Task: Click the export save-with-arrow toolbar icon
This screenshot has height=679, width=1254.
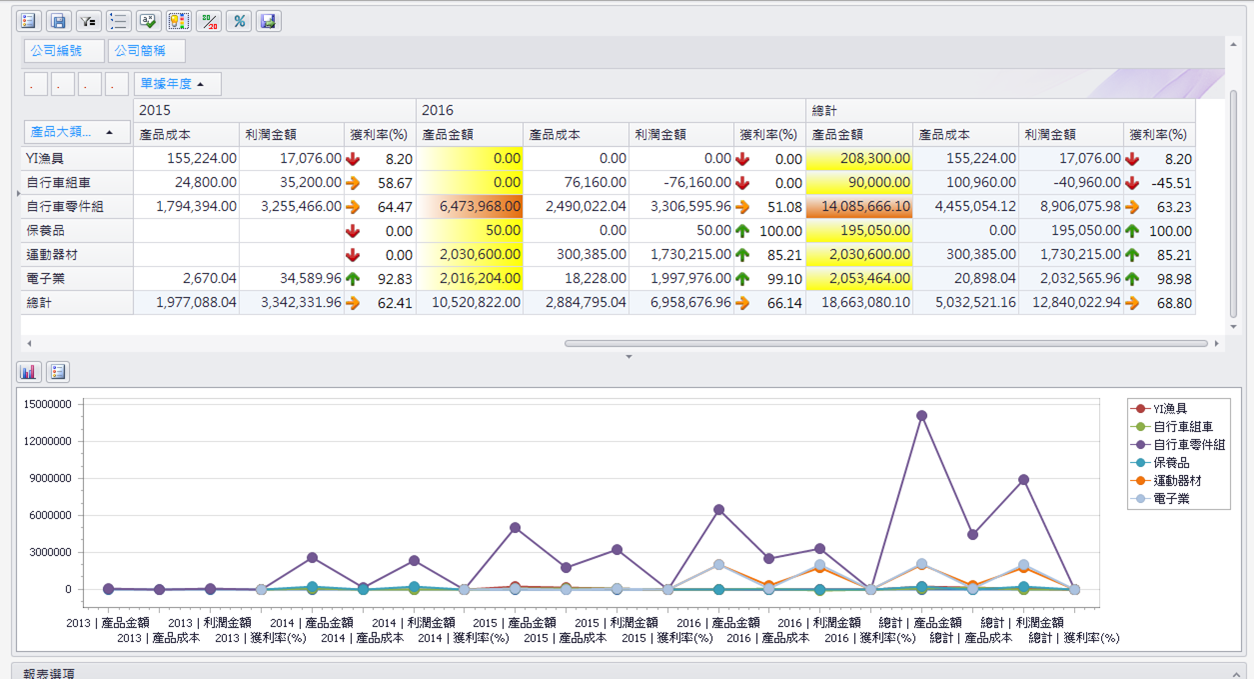Action: click(x=268, y=21)
